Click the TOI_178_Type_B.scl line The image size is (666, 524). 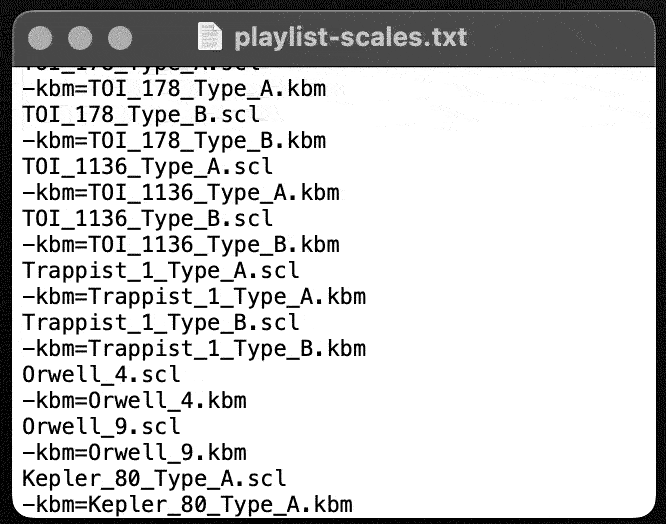(141, 115)
